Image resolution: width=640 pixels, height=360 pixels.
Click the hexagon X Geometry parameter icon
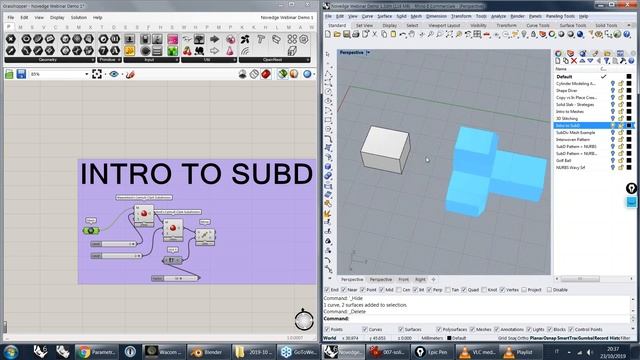click(x=11, y=39)
